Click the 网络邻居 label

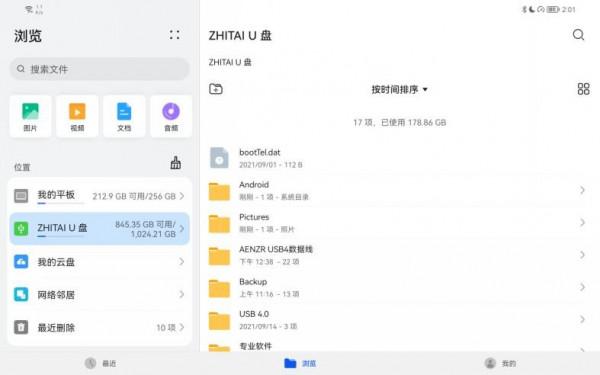[x=56, y=295]
